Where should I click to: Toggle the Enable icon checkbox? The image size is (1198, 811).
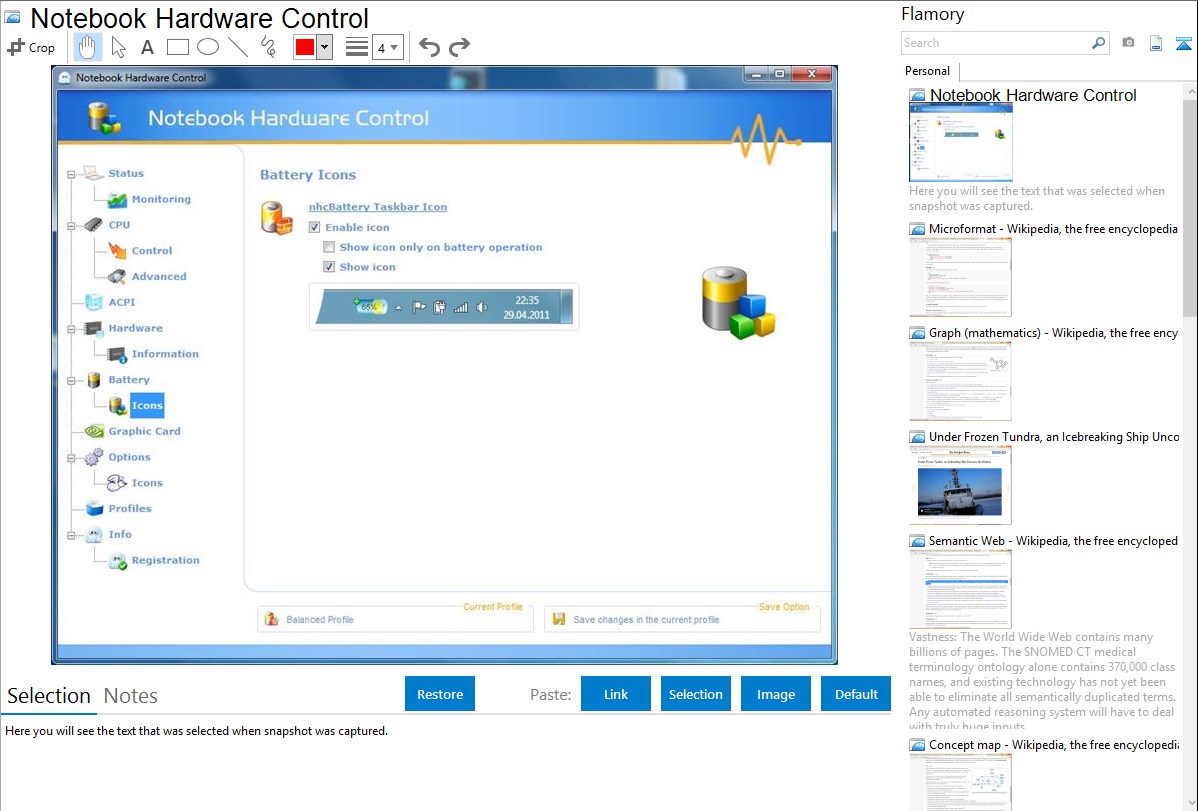point(314,227)
